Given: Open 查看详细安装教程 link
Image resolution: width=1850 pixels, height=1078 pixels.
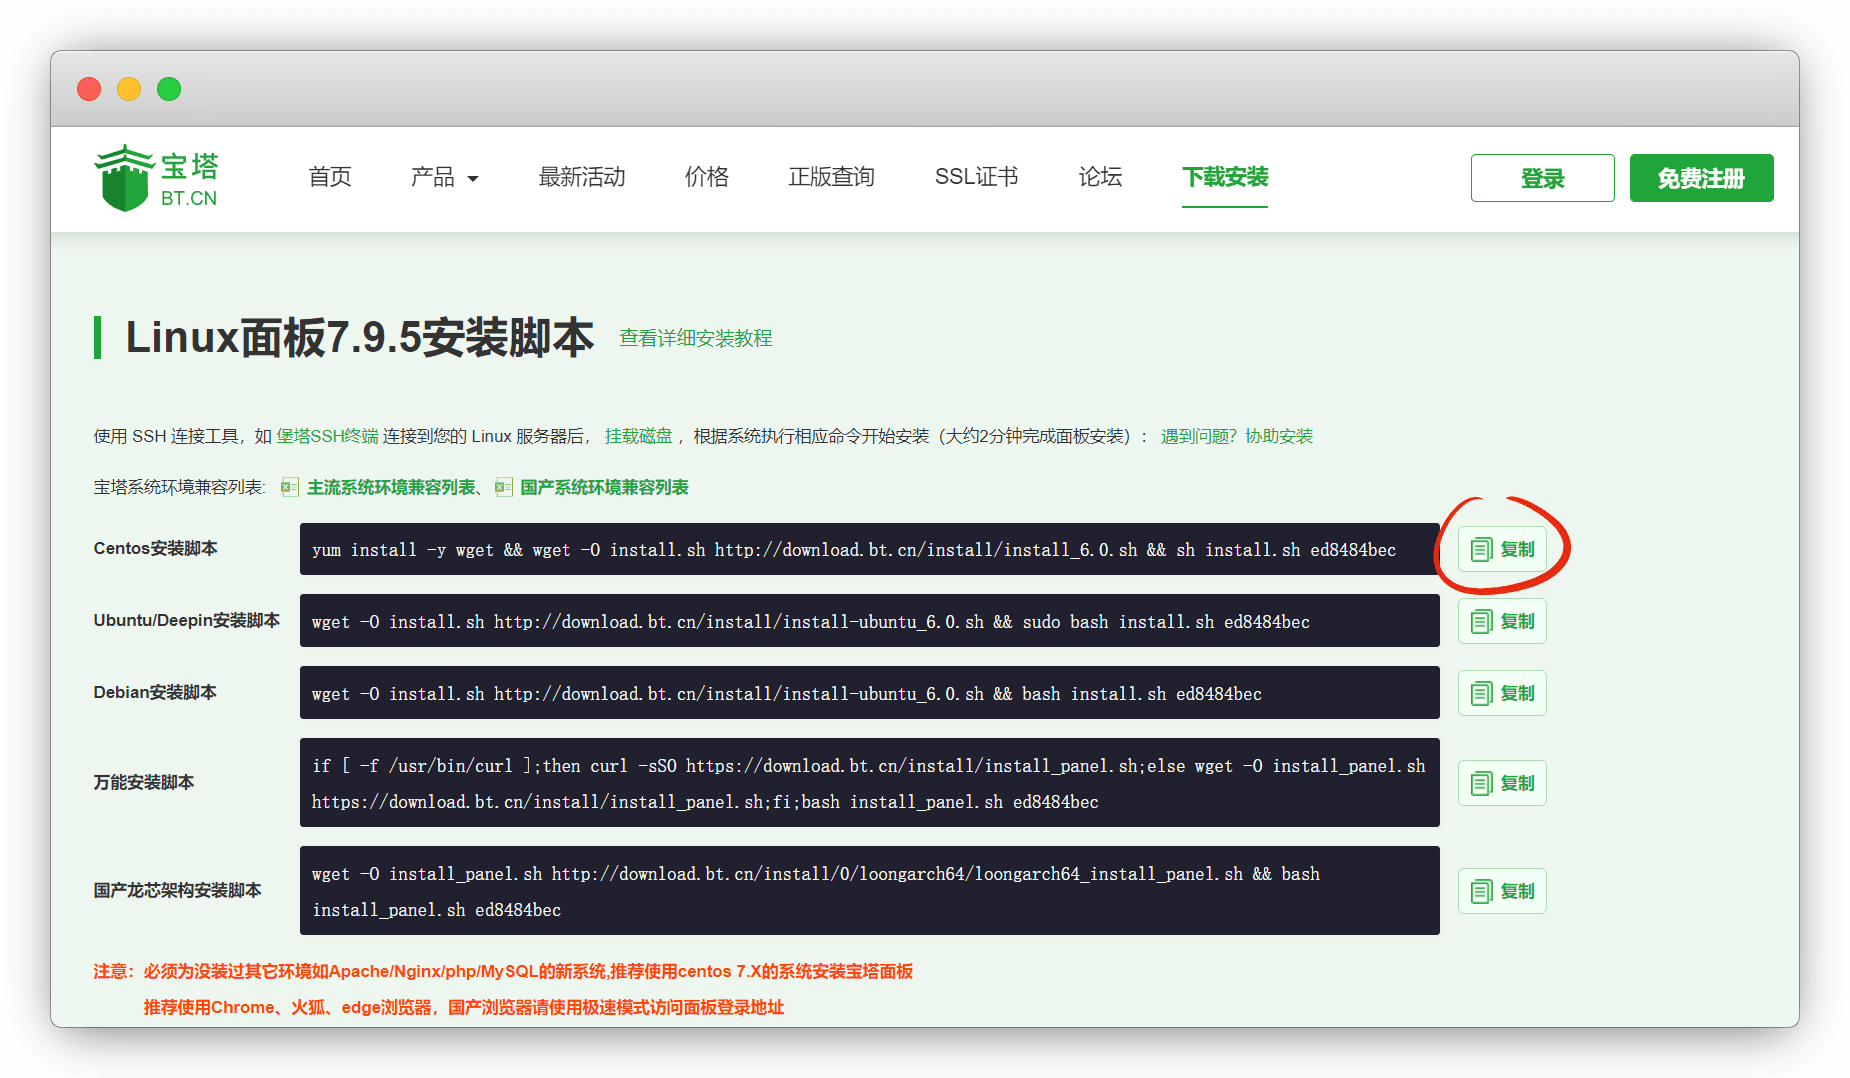Looking at the screenshot, I should point(695,338).
